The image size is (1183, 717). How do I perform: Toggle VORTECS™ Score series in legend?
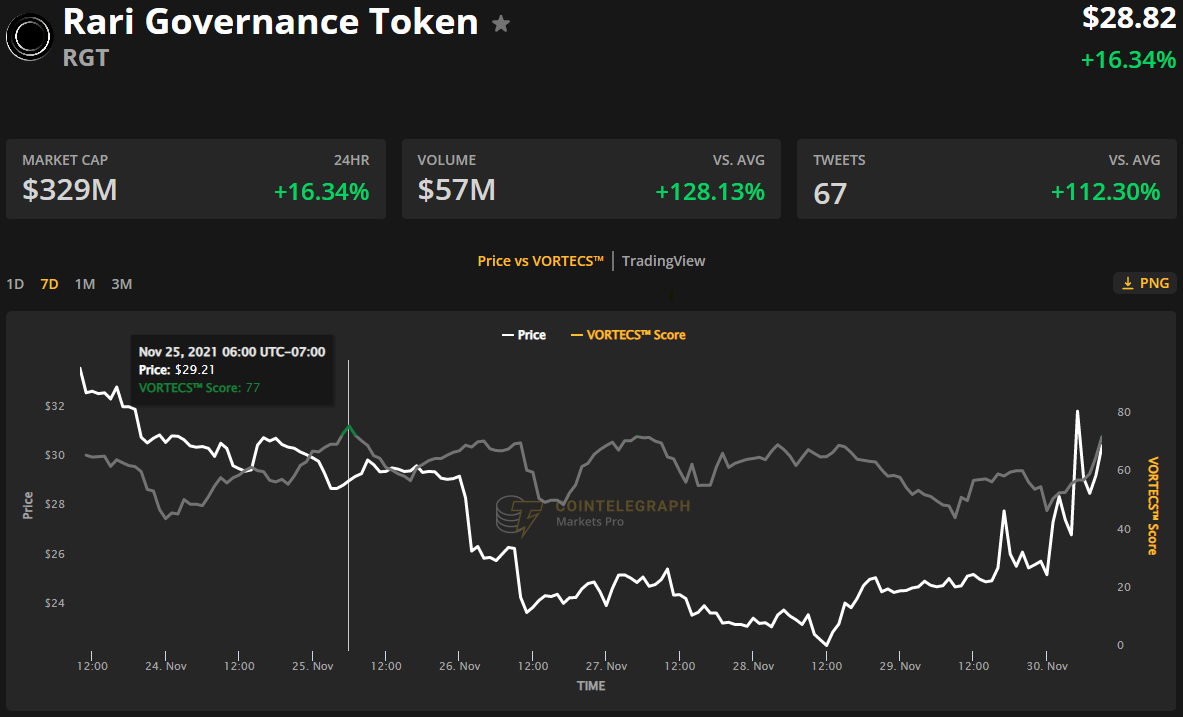[x=628, y=335]
